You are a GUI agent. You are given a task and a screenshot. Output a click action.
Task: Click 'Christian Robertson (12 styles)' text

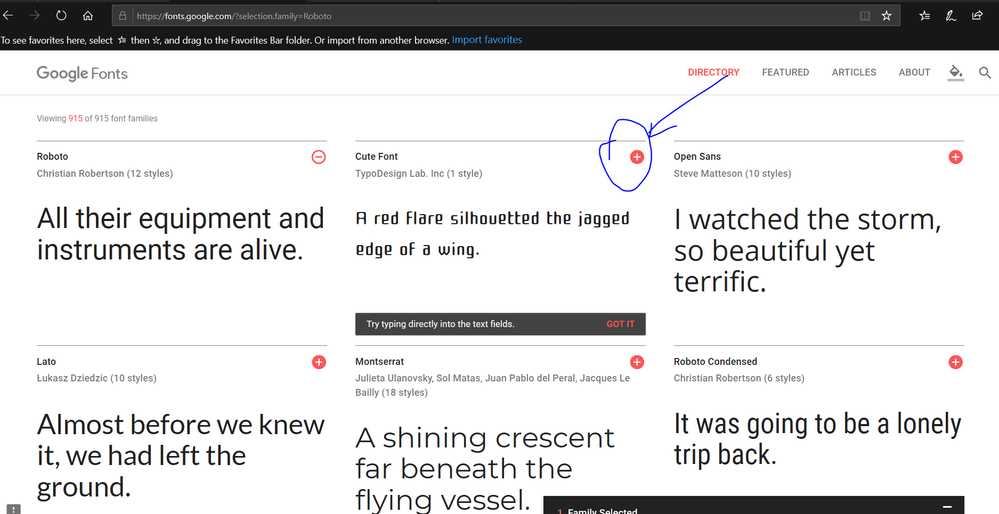(104, 173)
